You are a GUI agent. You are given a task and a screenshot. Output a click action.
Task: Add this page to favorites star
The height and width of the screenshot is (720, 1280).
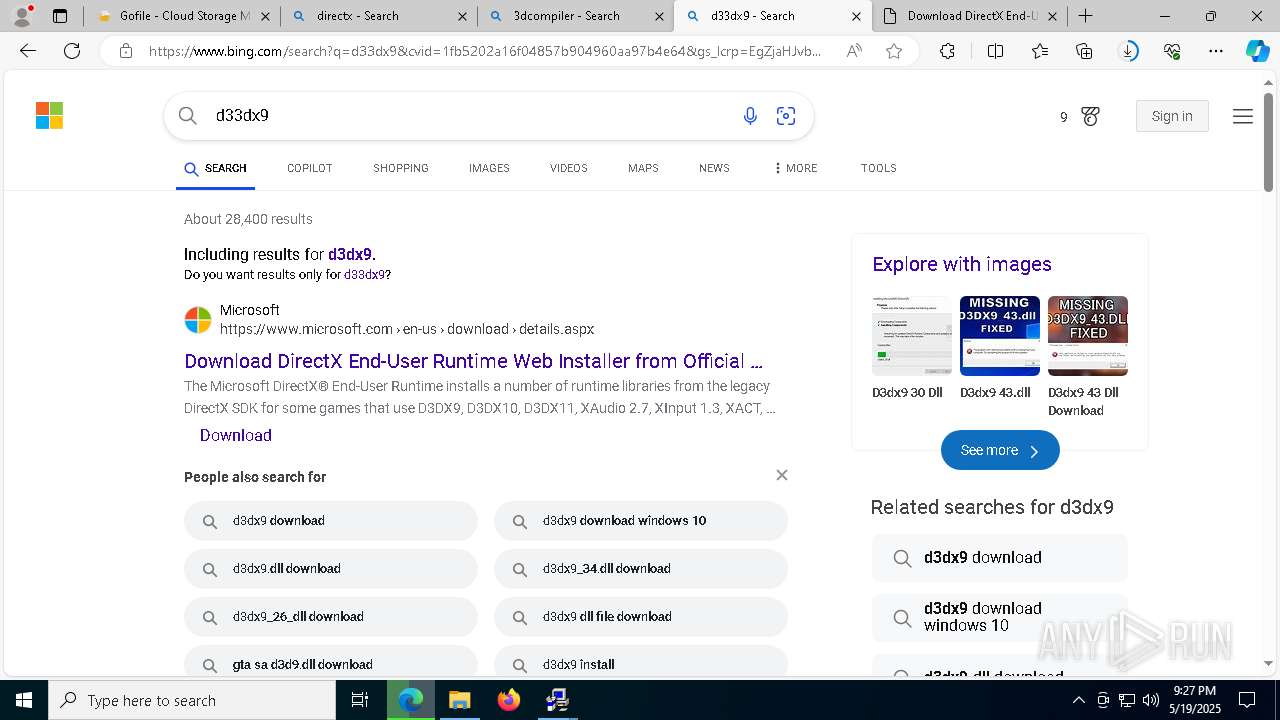[x=894, y=51]
